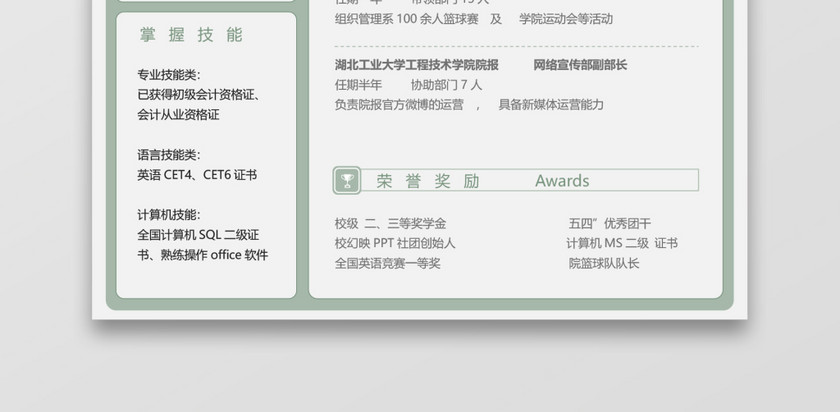Click the text 英语 CET4、CET6 证书
This screenshot has height=412, width=840.
click(x=197, y=175)
